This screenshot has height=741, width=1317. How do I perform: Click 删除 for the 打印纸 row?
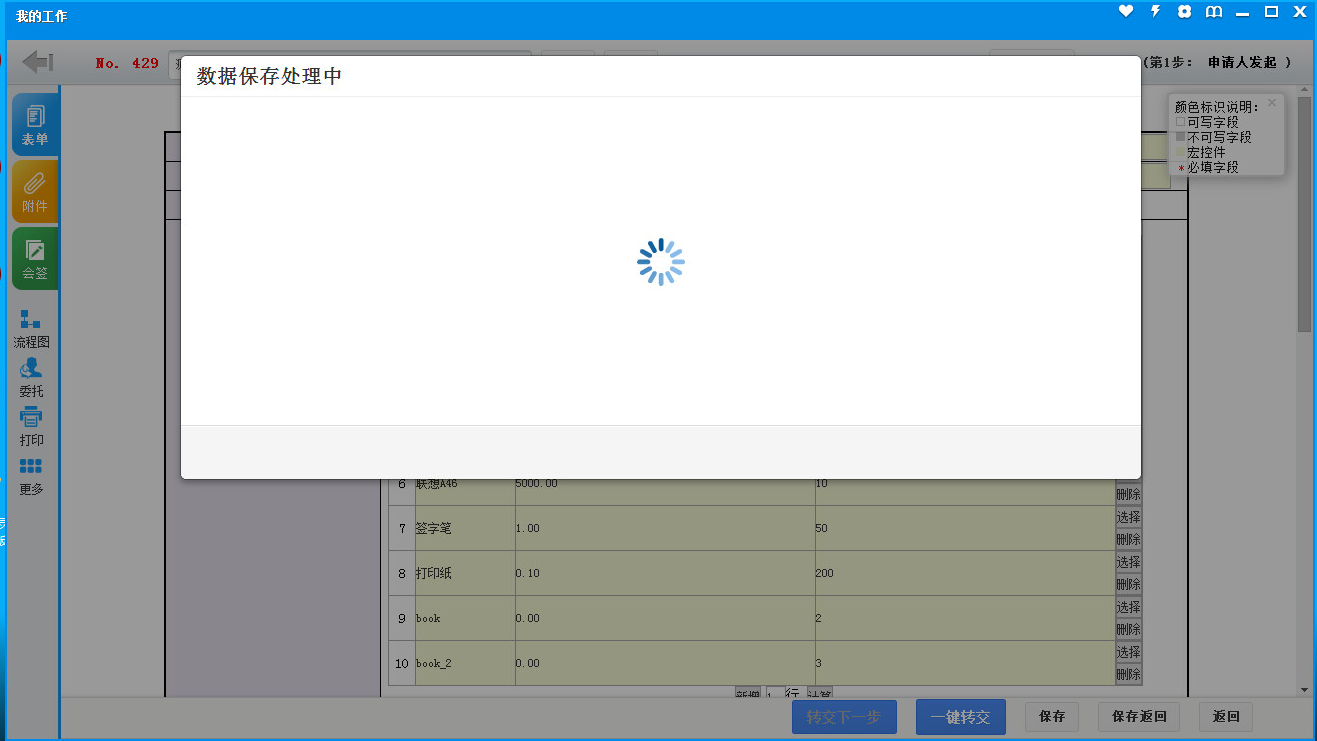[1128, 584]
